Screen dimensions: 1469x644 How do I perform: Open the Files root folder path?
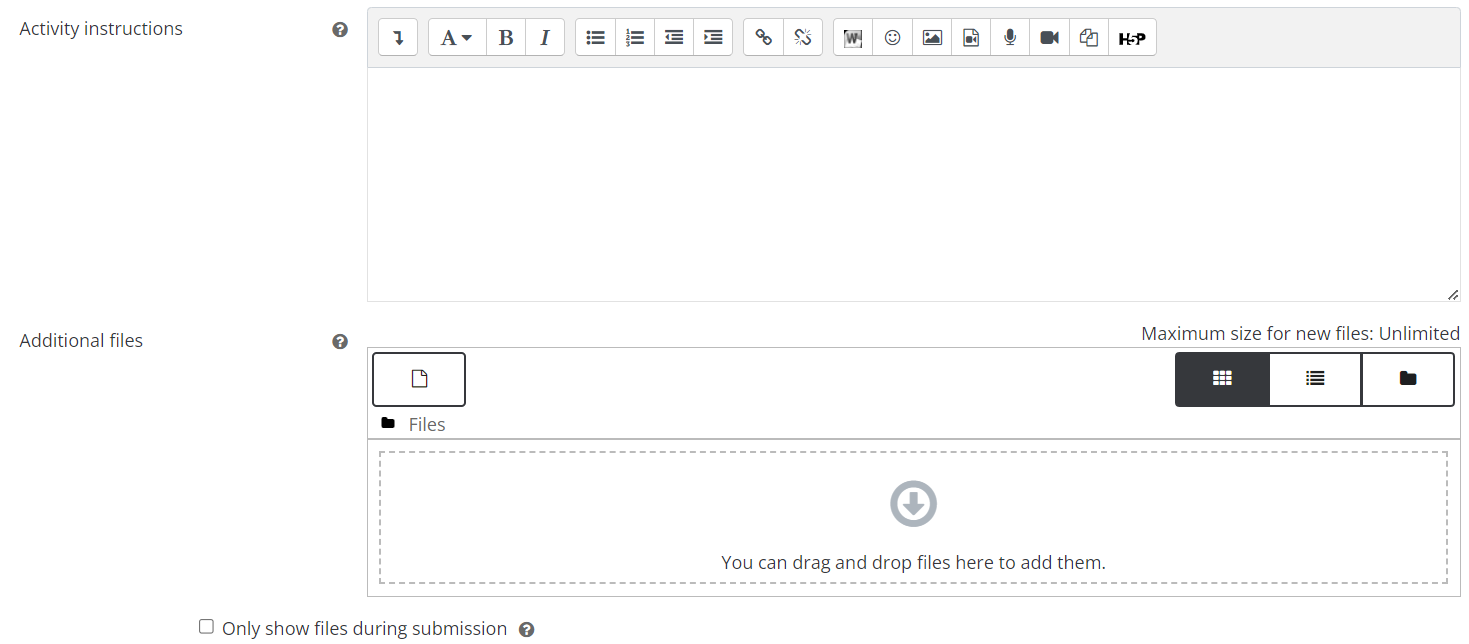coord(426,425)
